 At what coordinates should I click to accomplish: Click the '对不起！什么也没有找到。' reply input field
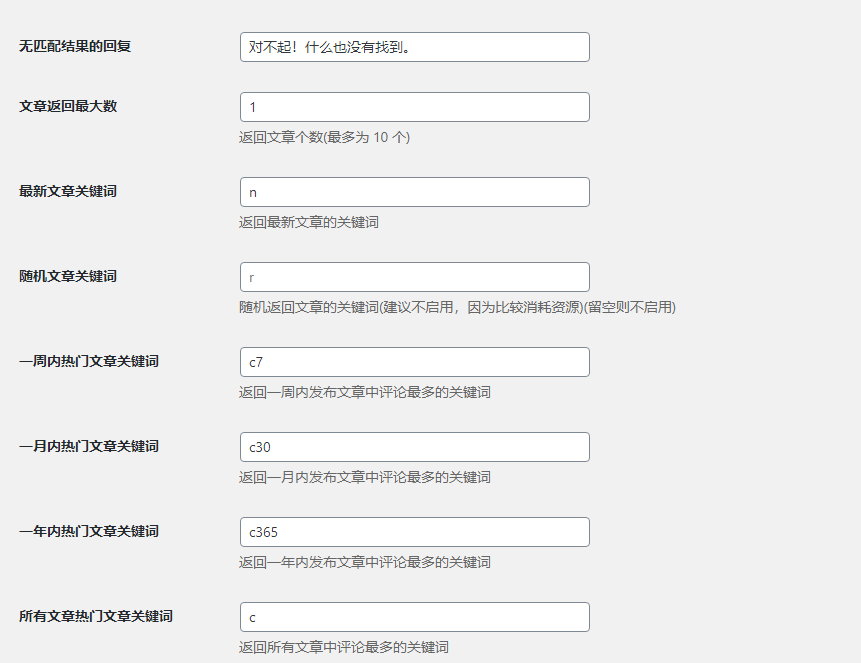coord(414,47)
